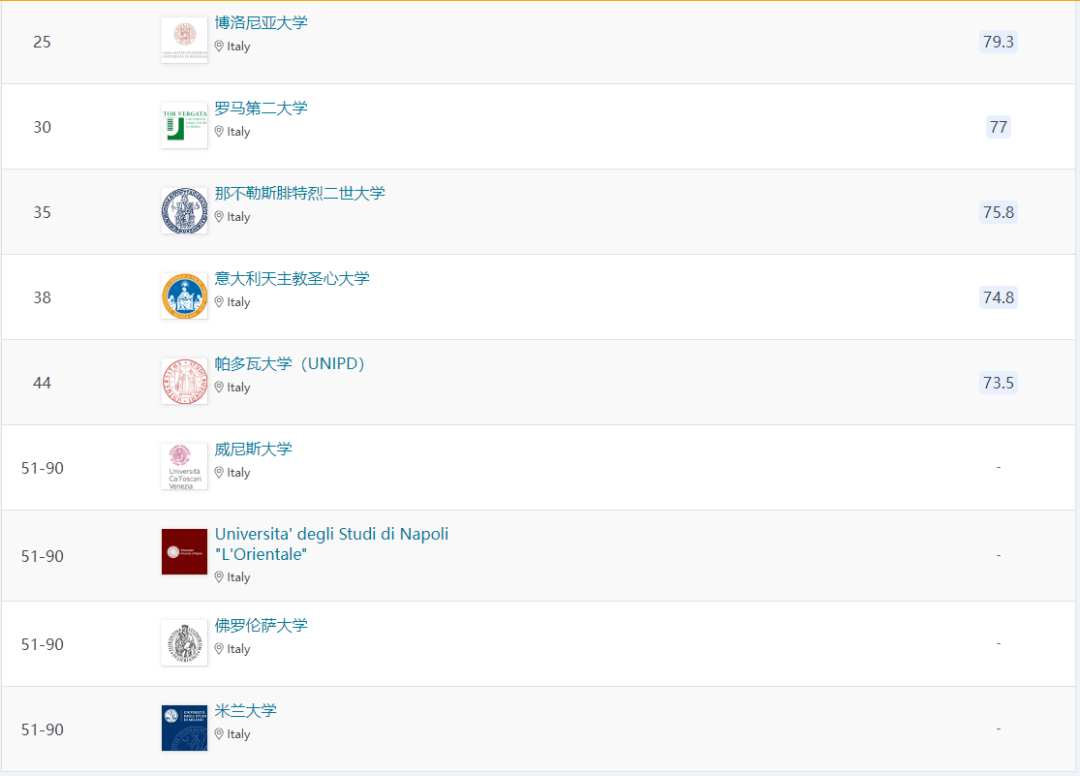Click the location pin under 意大利天主教圣心大学
This screenshot has width=1080, height=776.
(x=219, y=302)
